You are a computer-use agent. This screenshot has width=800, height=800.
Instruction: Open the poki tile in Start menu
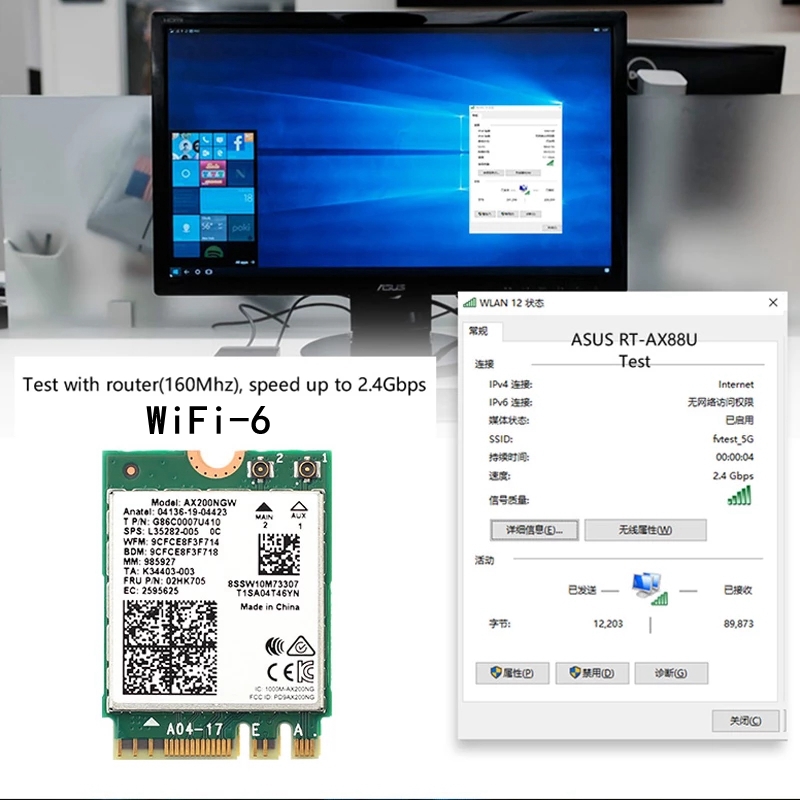(x=243, y=227)
